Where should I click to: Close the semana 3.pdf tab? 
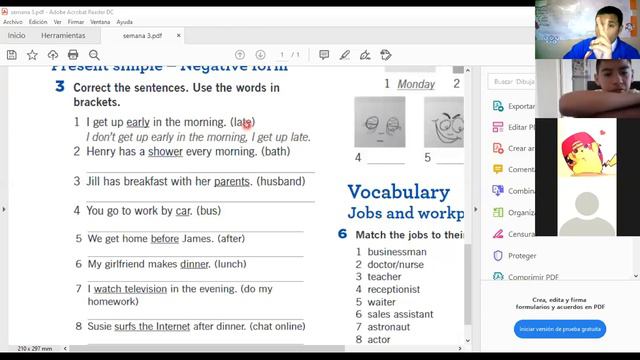[178, 36]
